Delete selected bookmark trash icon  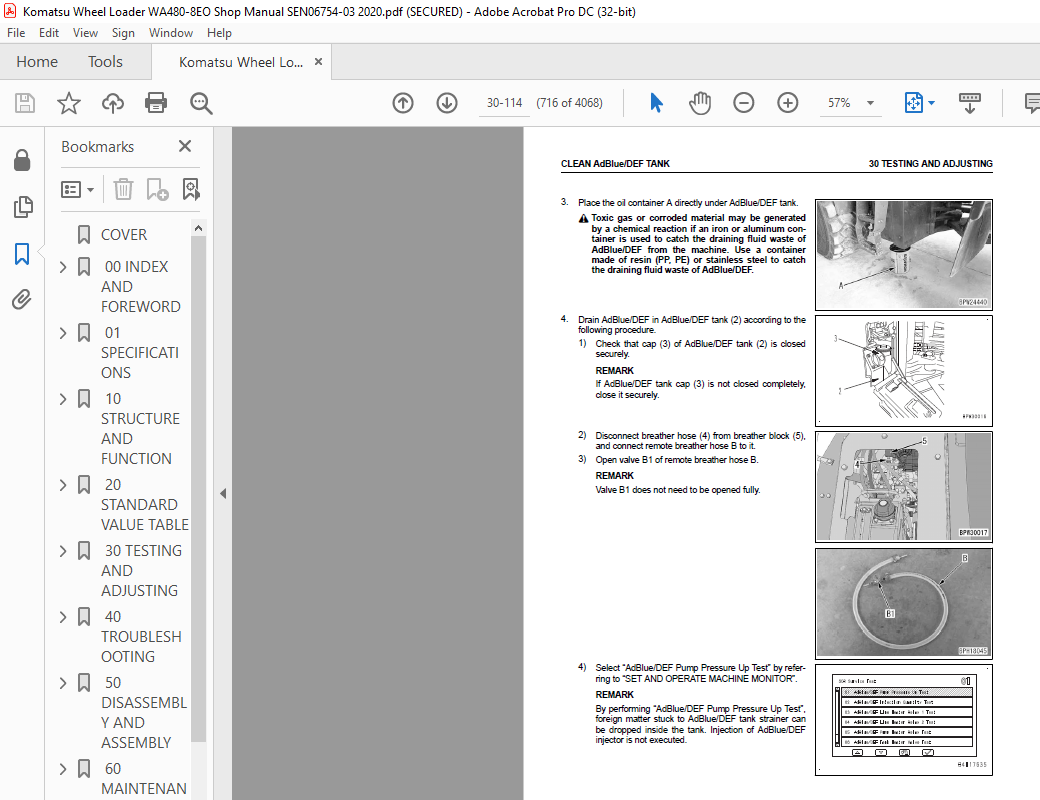[123, 190]
